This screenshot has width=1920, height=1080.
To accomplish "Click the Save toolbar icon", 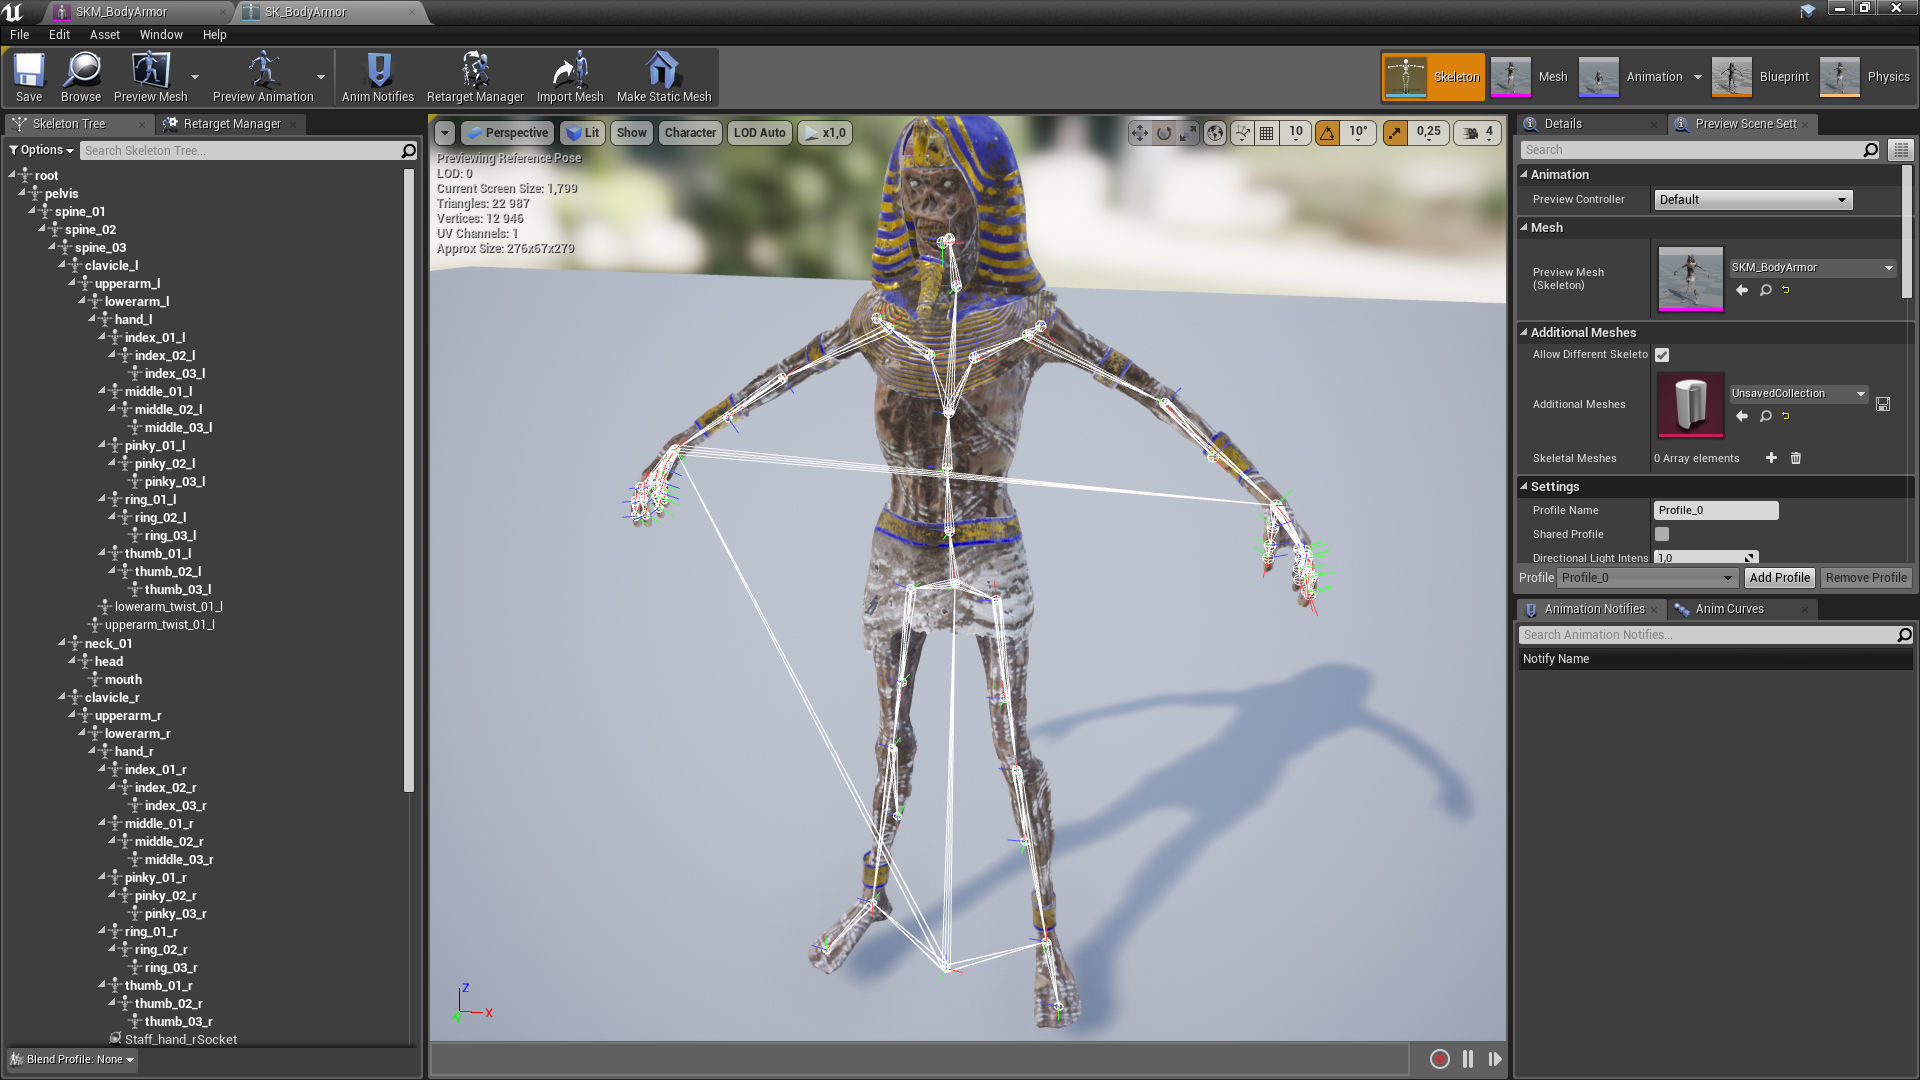I will [x=29, y=77].
